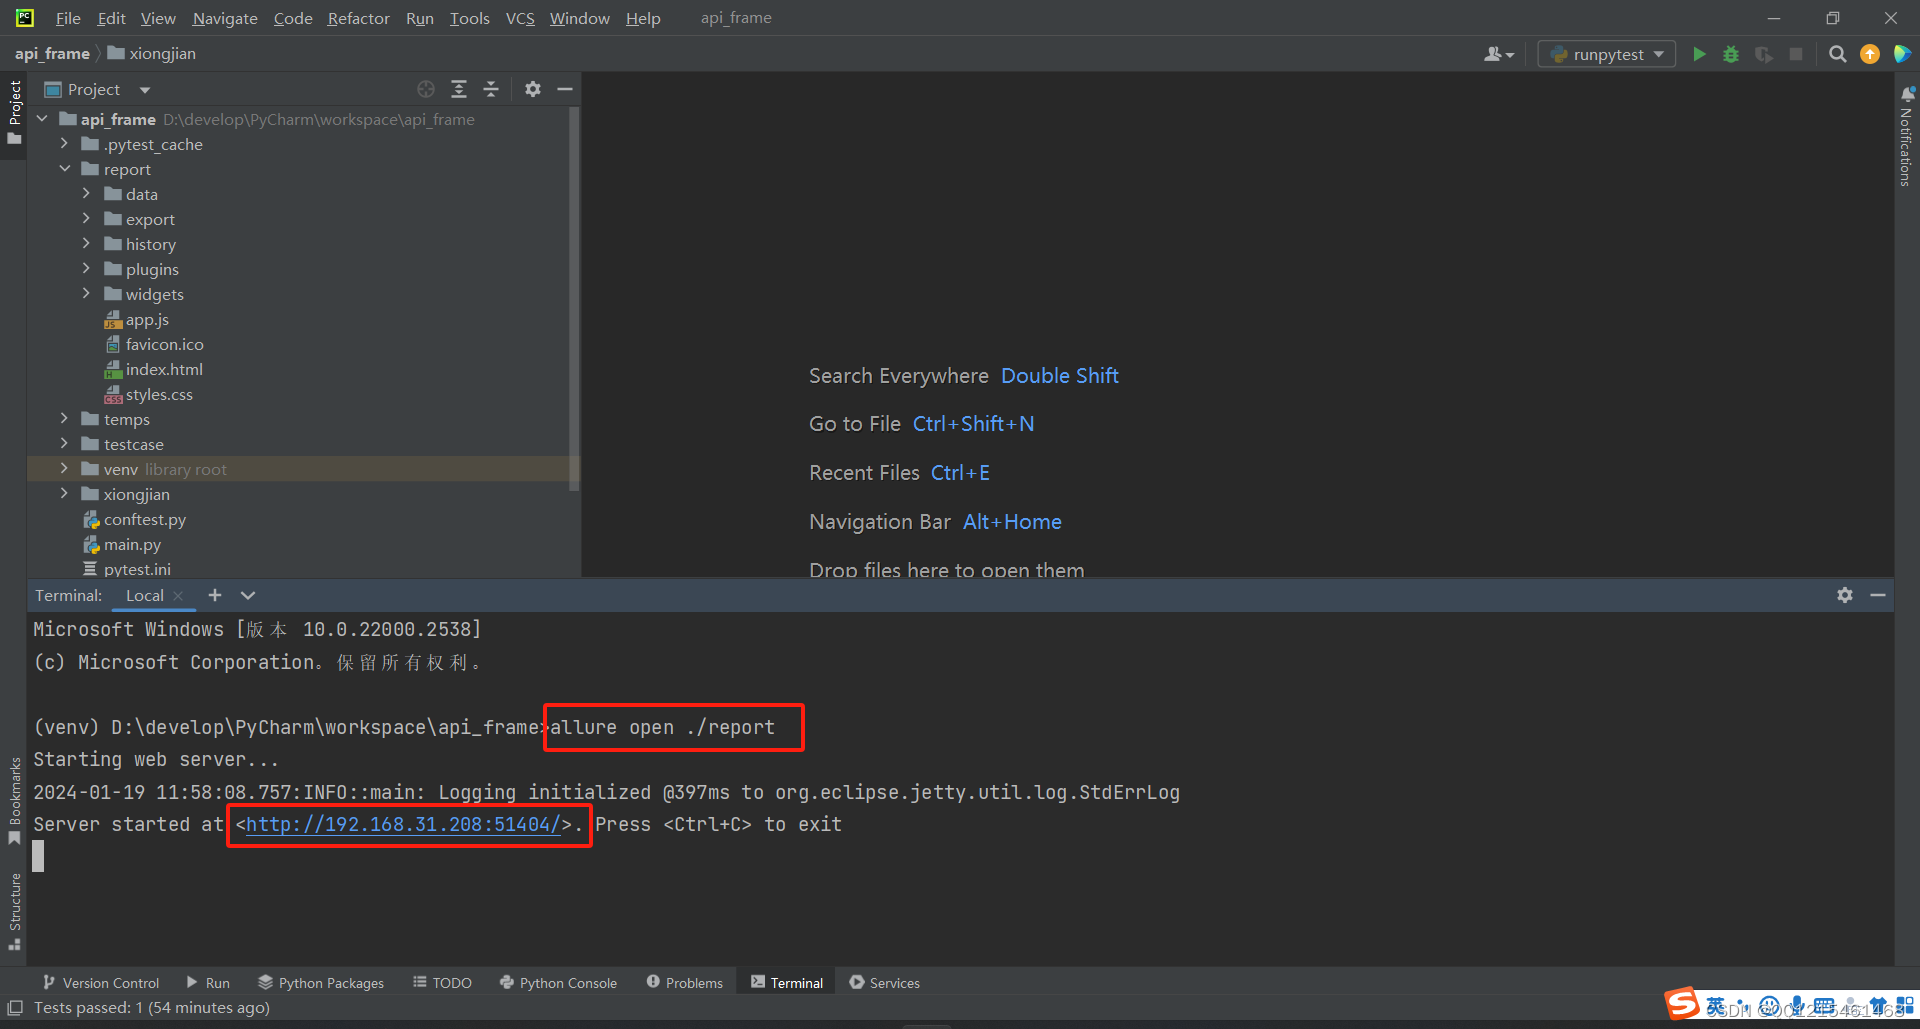This screenshot has width=1920, height=1029.
Task: Expand the widgets folder
Action: [x=86, y=294]
